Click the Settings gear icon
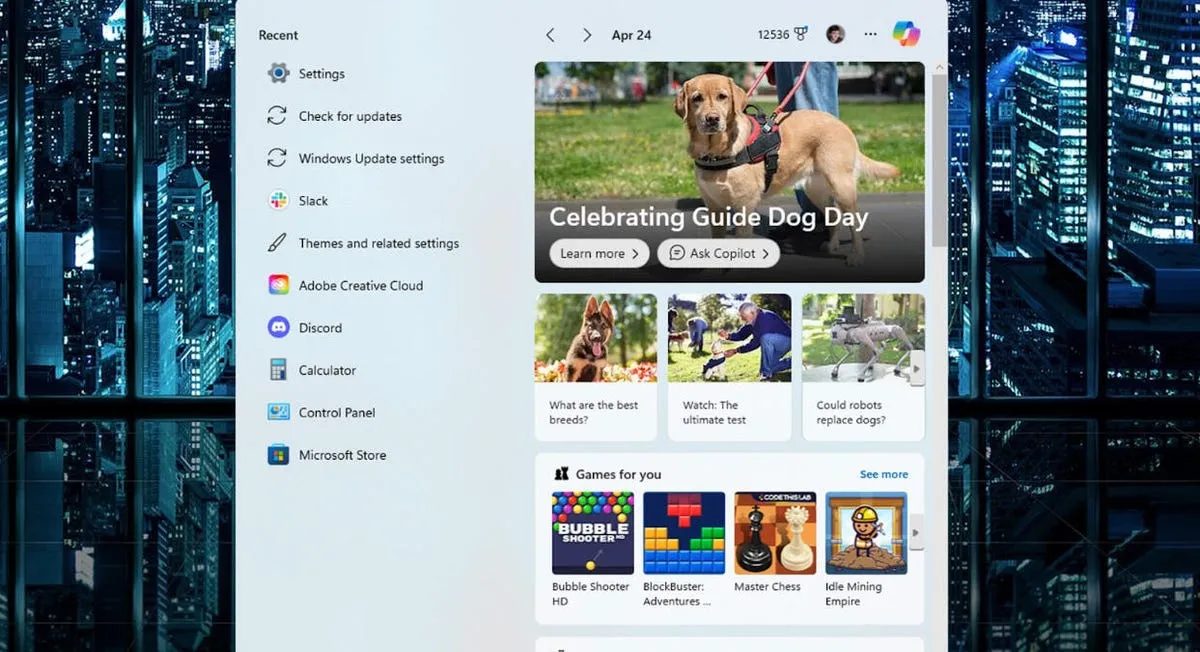 click(278, 74)
